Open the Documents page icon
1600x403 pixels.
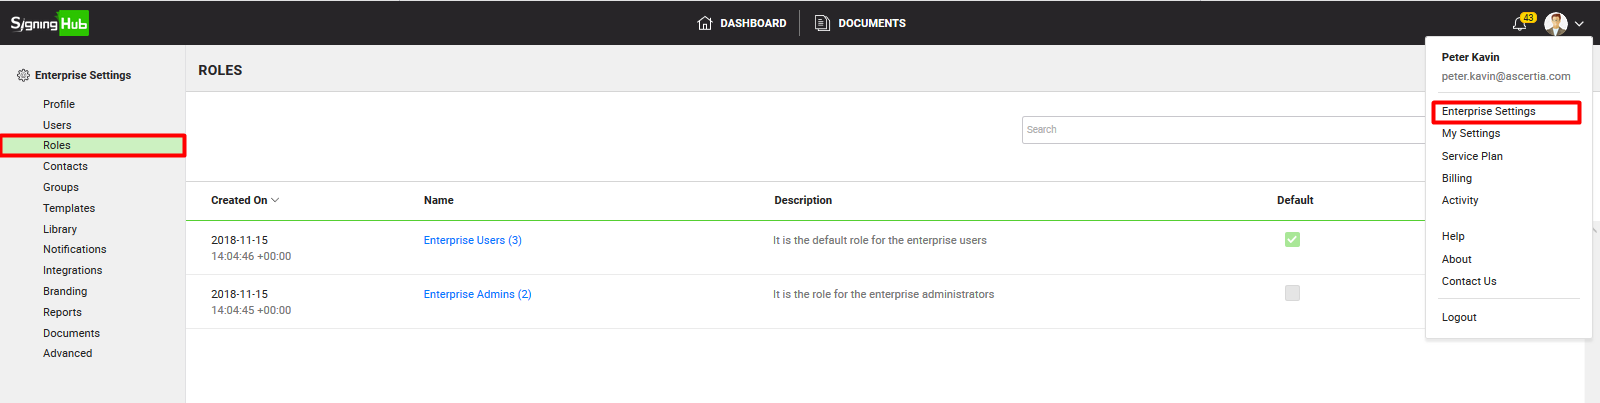[x=822, y=23]
